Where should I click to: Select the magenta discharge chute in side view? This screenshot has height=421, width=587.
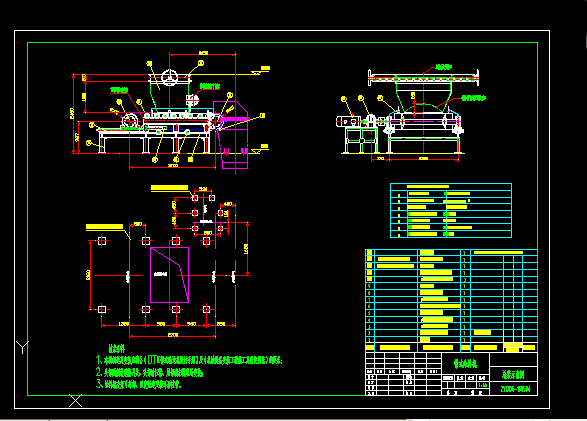pyautogui.click(x=232, y=135)
